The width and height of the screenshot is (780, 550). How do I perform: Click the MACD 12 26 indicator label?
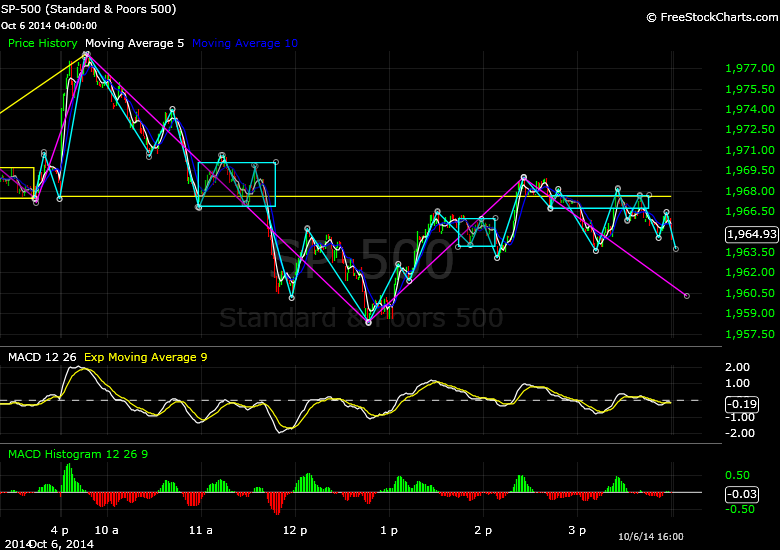pyautogui.click(x=40, y=357)
